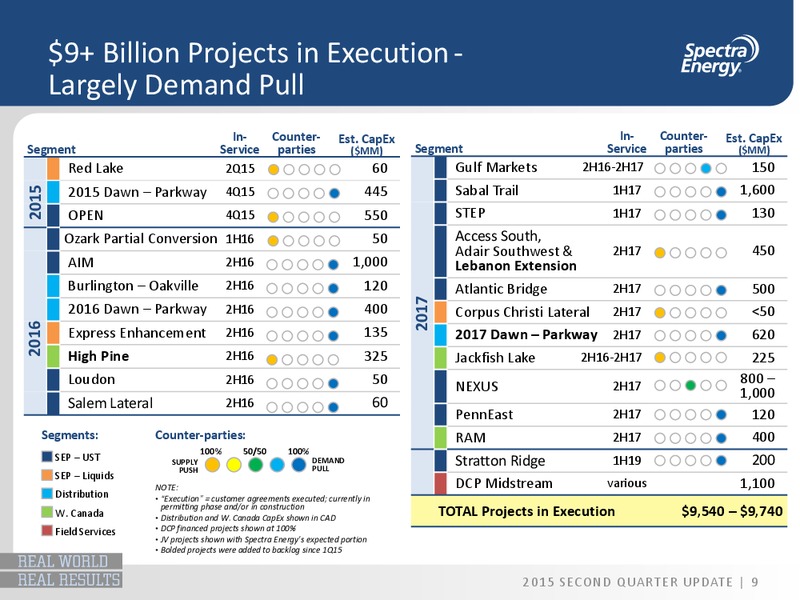Click the yellow circle in counter-parties legend
The height and width of the screenshot is (600, 800).
point(234,465)
